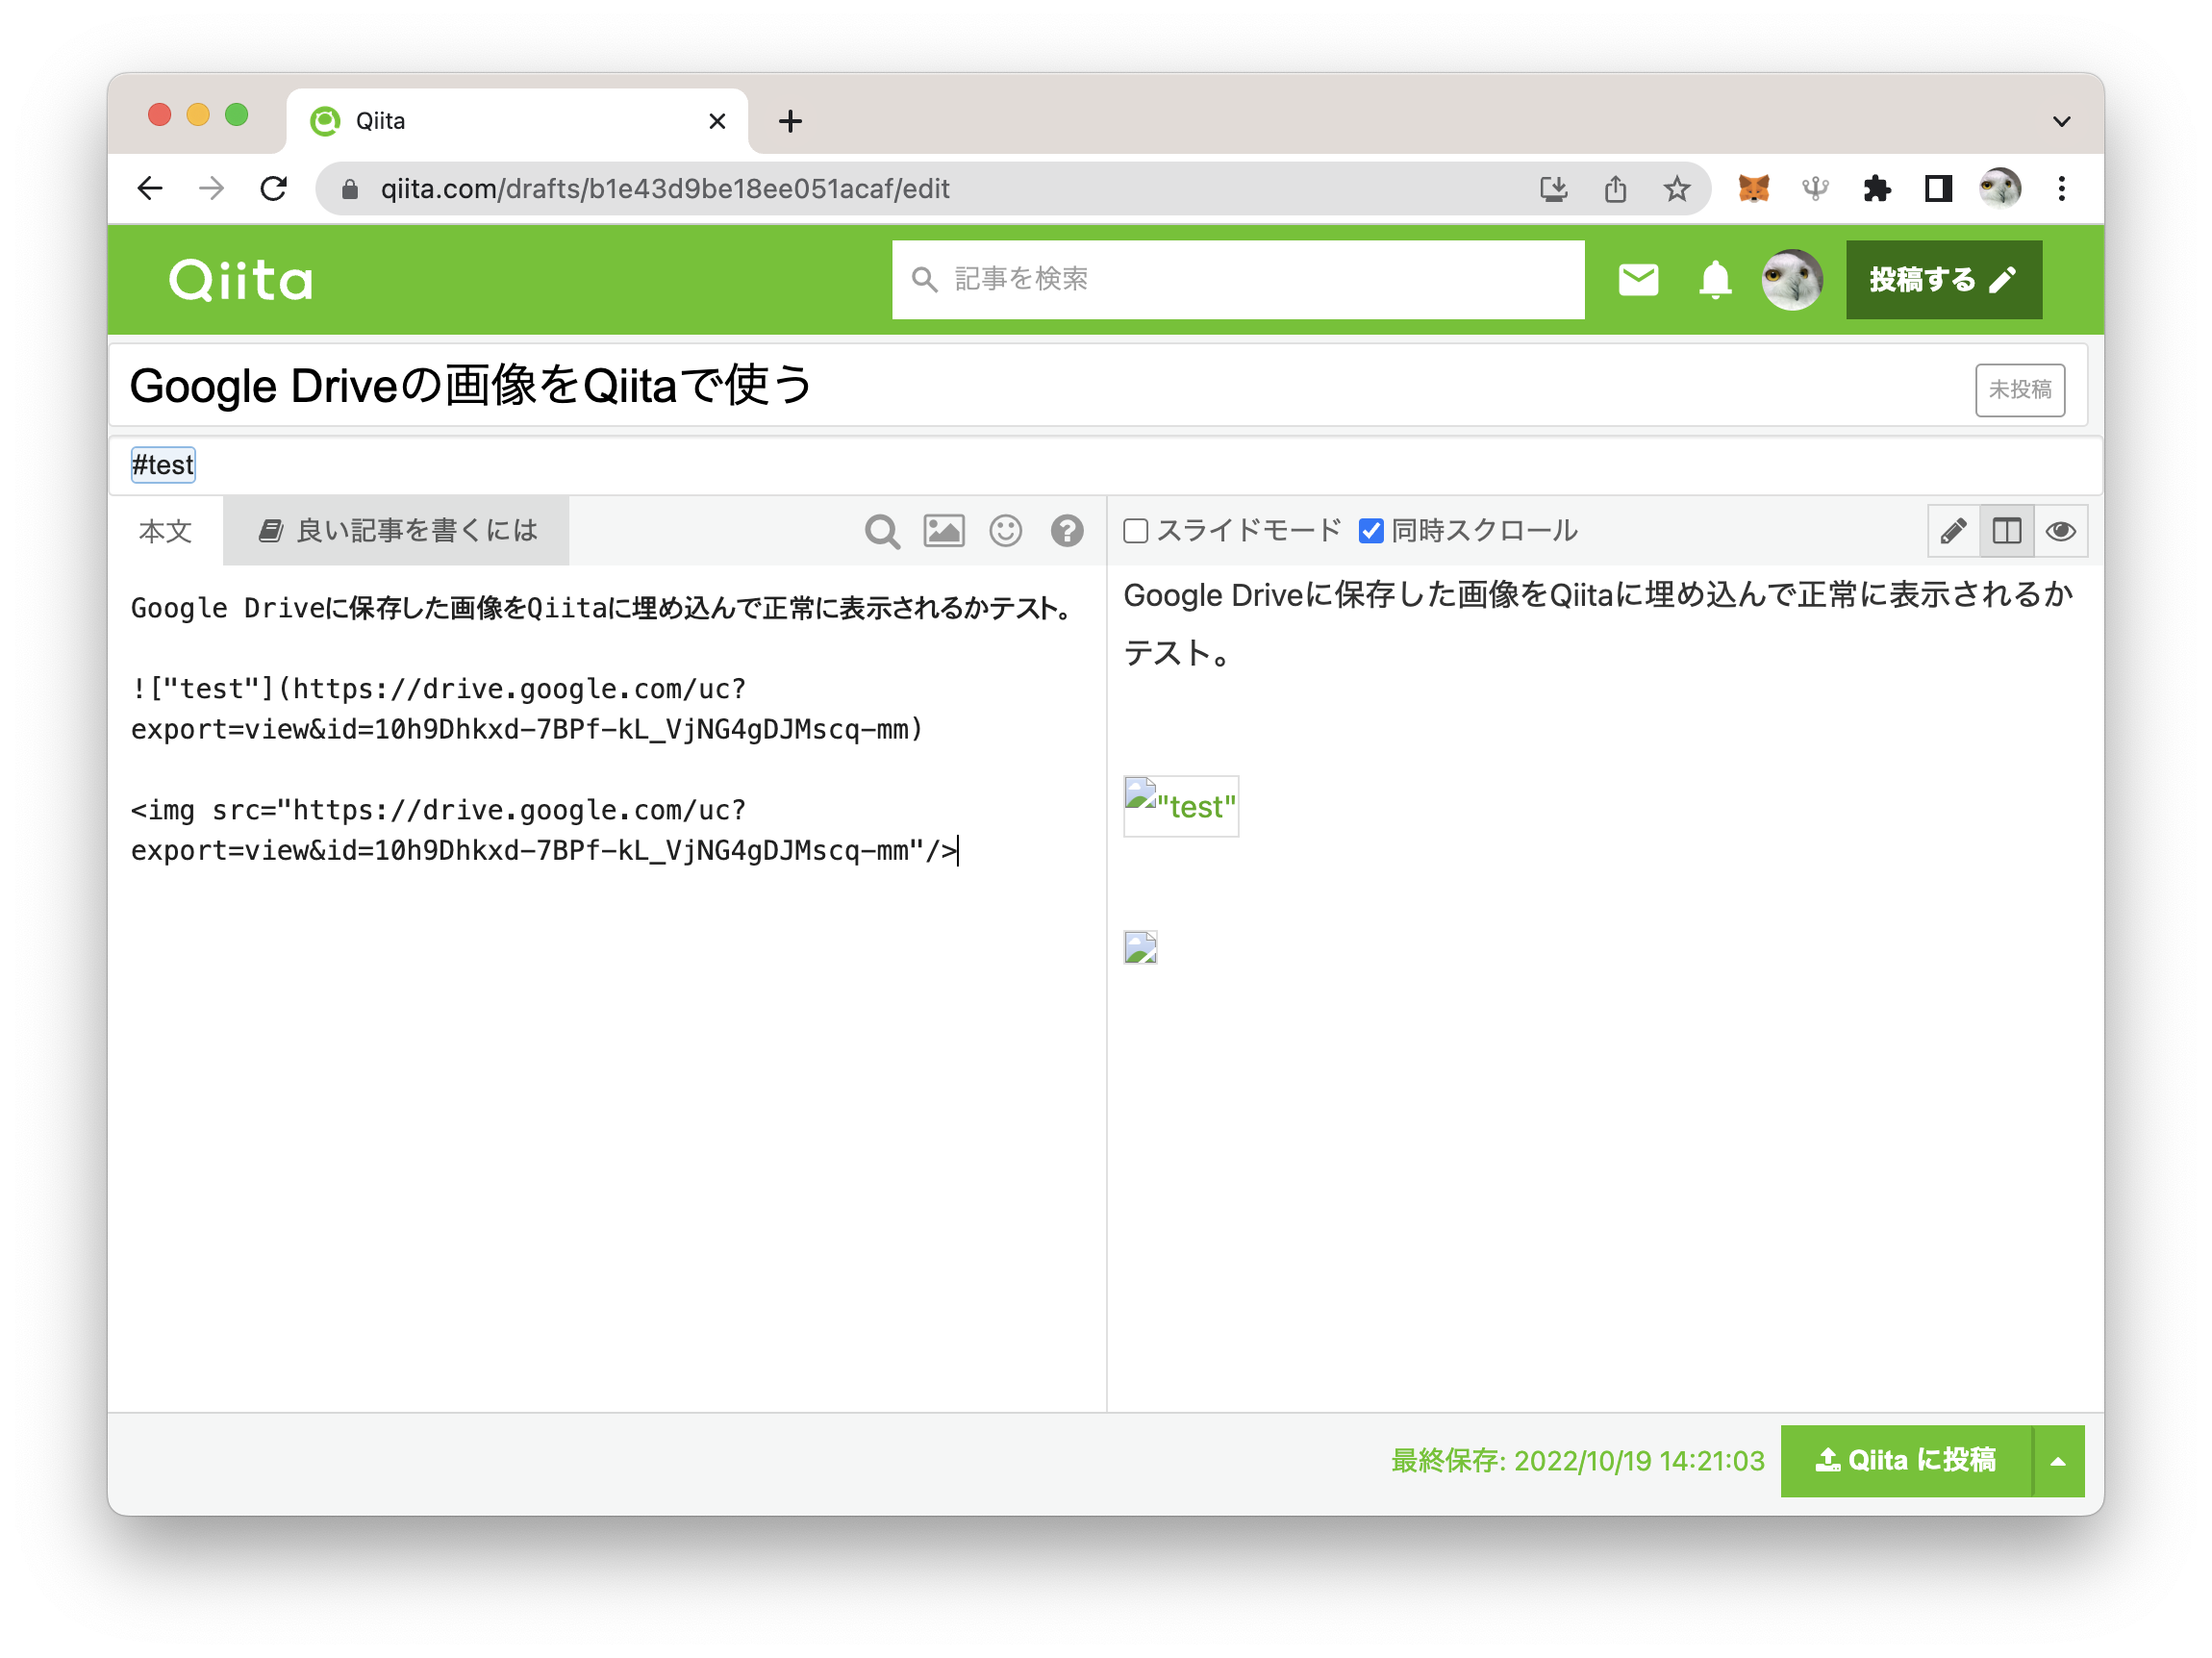2212x1658 pixels.
Task: Open the emoji smiley picker
Action: click(1005, 531)
